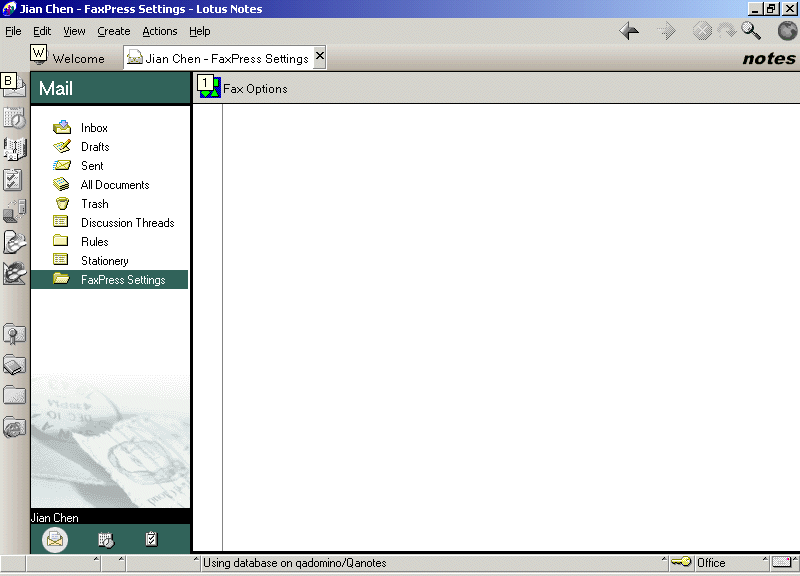Image resolution: width=800 pixels, height=576 pixels.
Task: Open the Actions menu
Action: pos(159,31)
